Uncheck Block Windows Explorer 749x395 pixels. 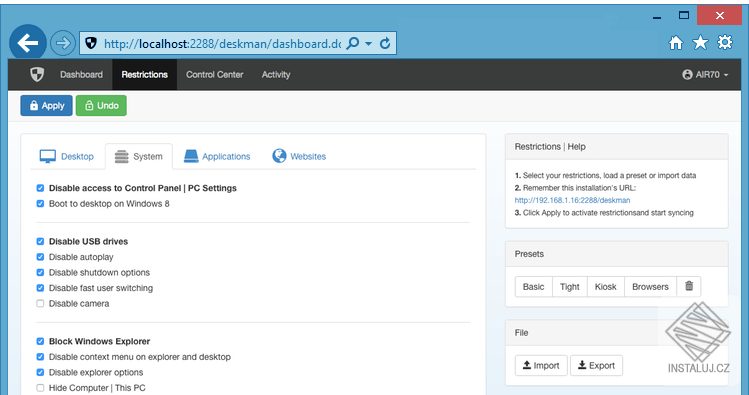click(40, 342)
